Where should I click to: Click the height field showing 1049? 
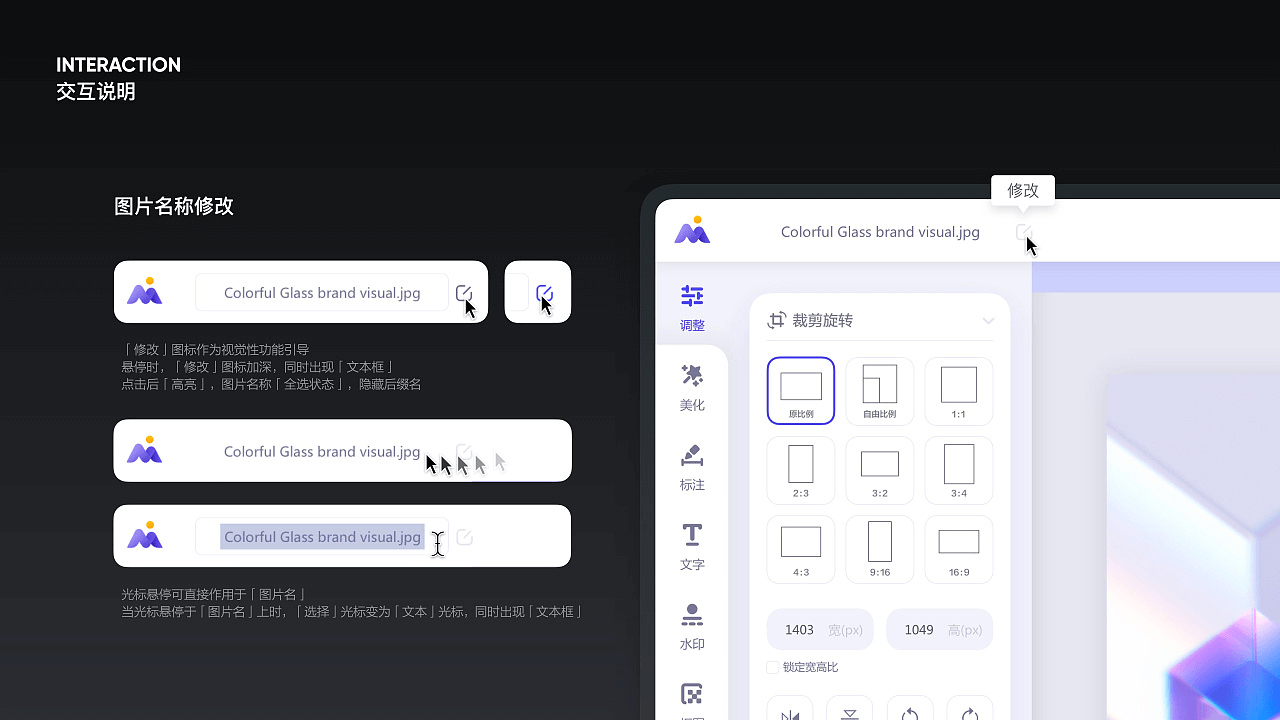point(940,630)
